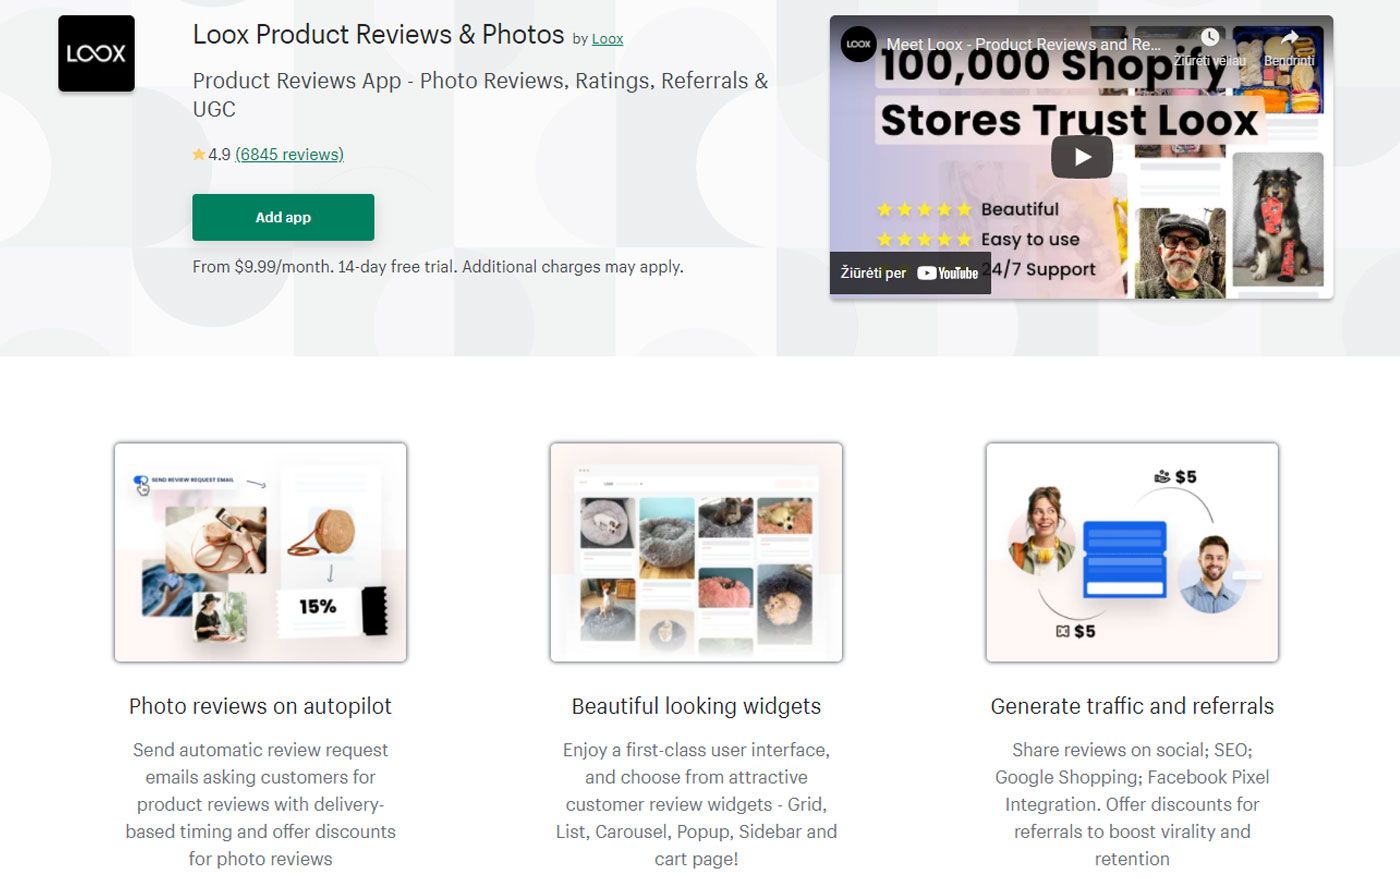Click the Product Reviews App subtitle text

[x=480, y=94]
